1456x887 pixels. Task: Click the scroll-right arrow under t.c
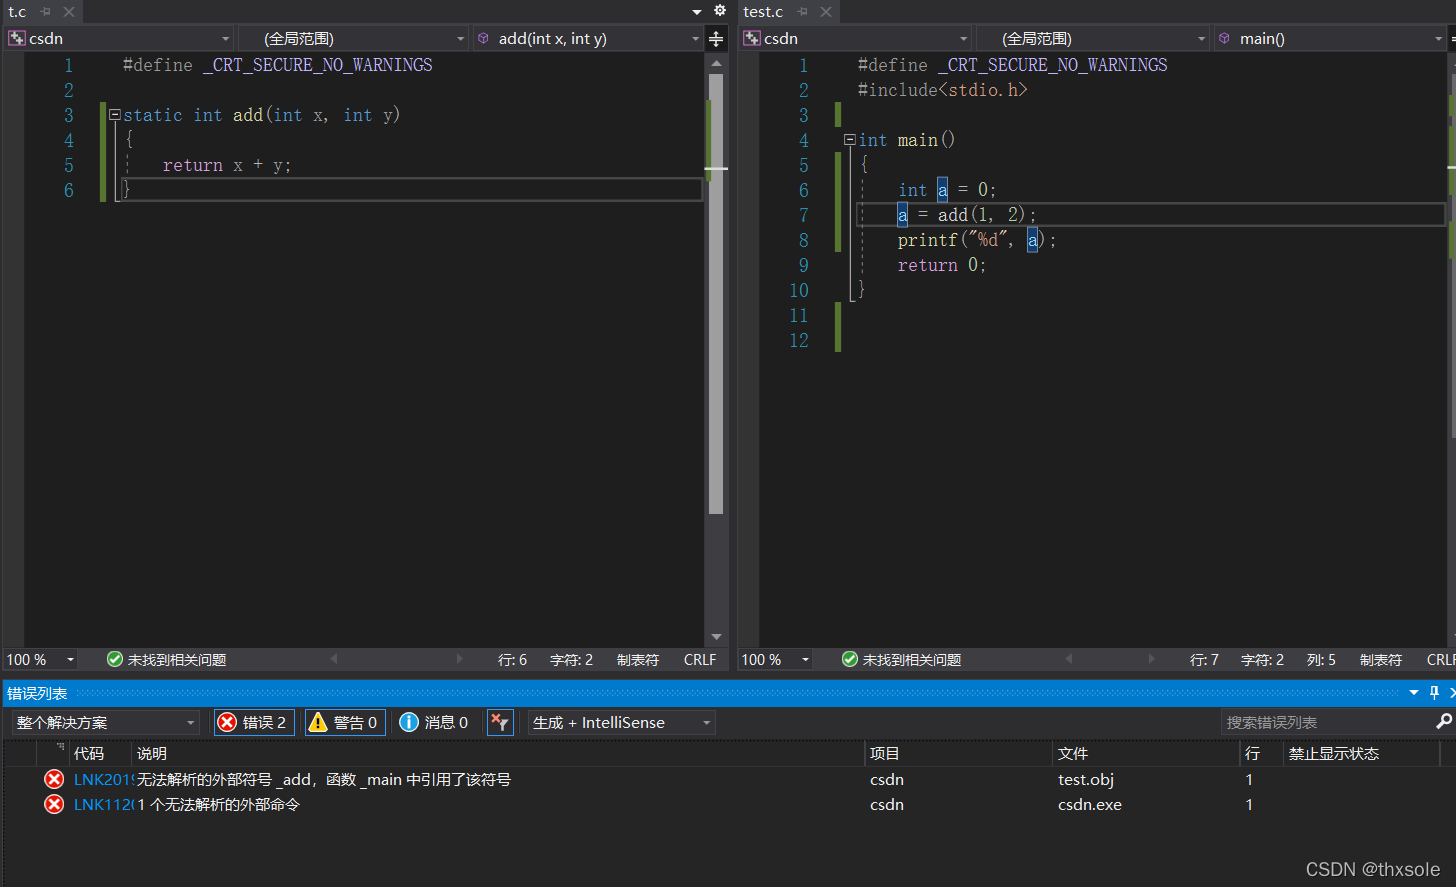pyautogui.click(x=459, y=659)
